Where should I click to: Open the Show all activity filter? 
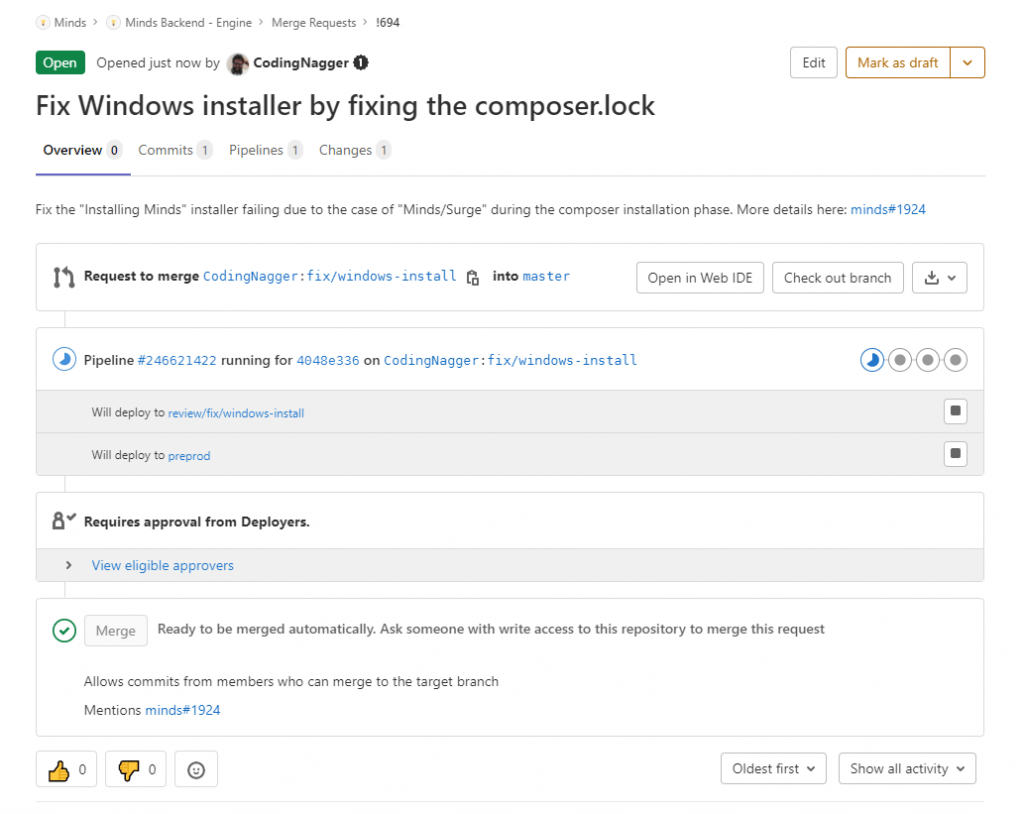(x=907, y=769)
